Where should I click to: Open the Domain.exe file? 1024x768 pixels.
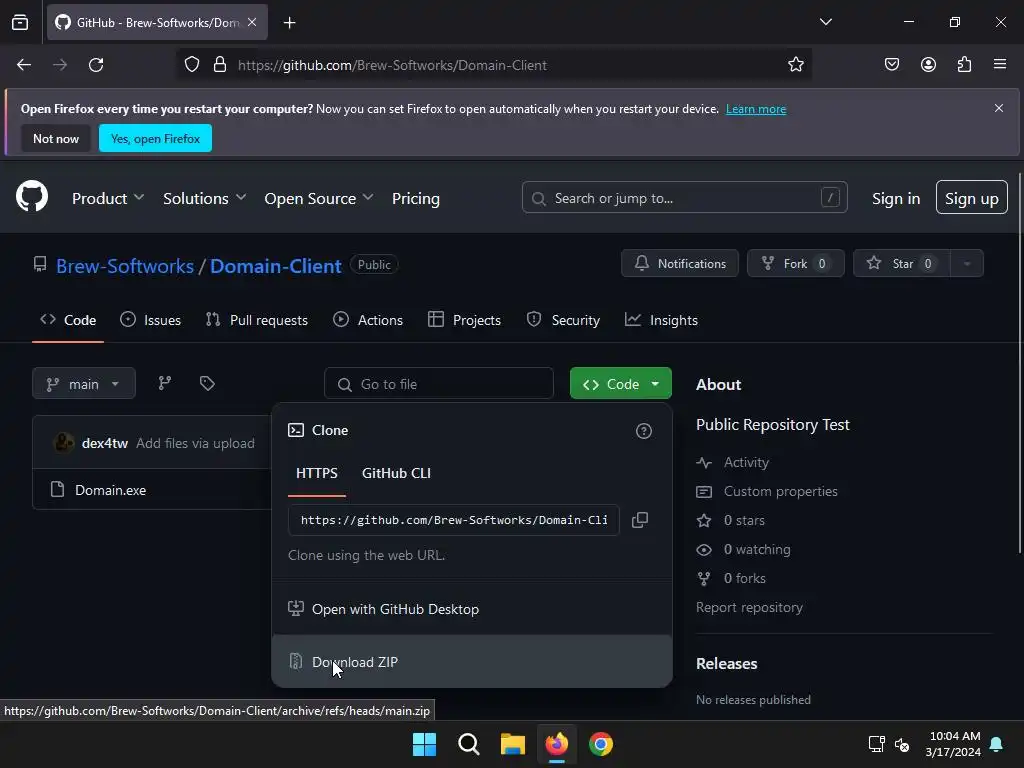point(110,490)
